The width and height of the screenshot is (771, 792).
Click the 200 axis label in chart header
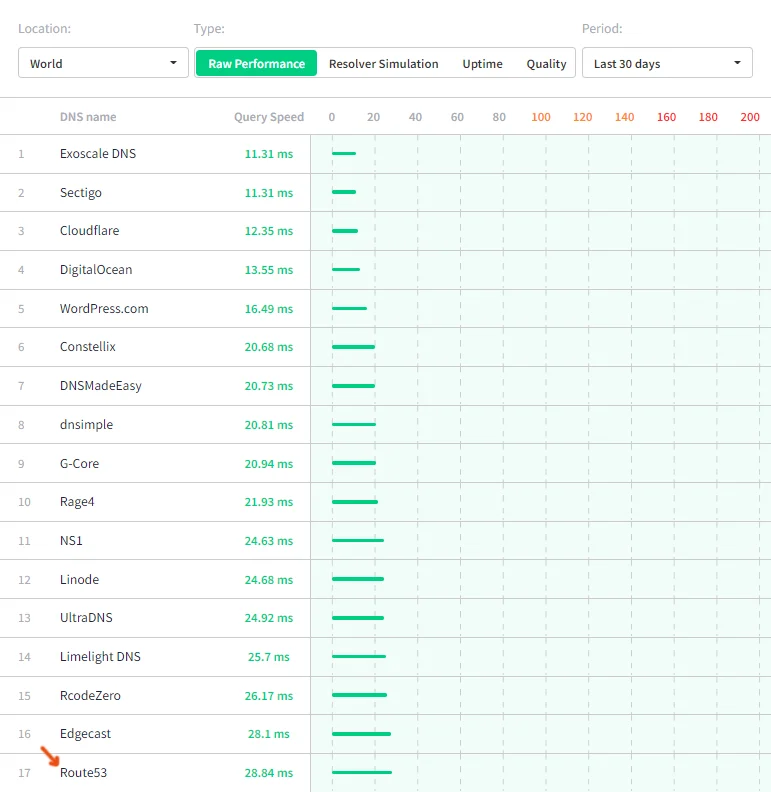[x=750, y=117]
